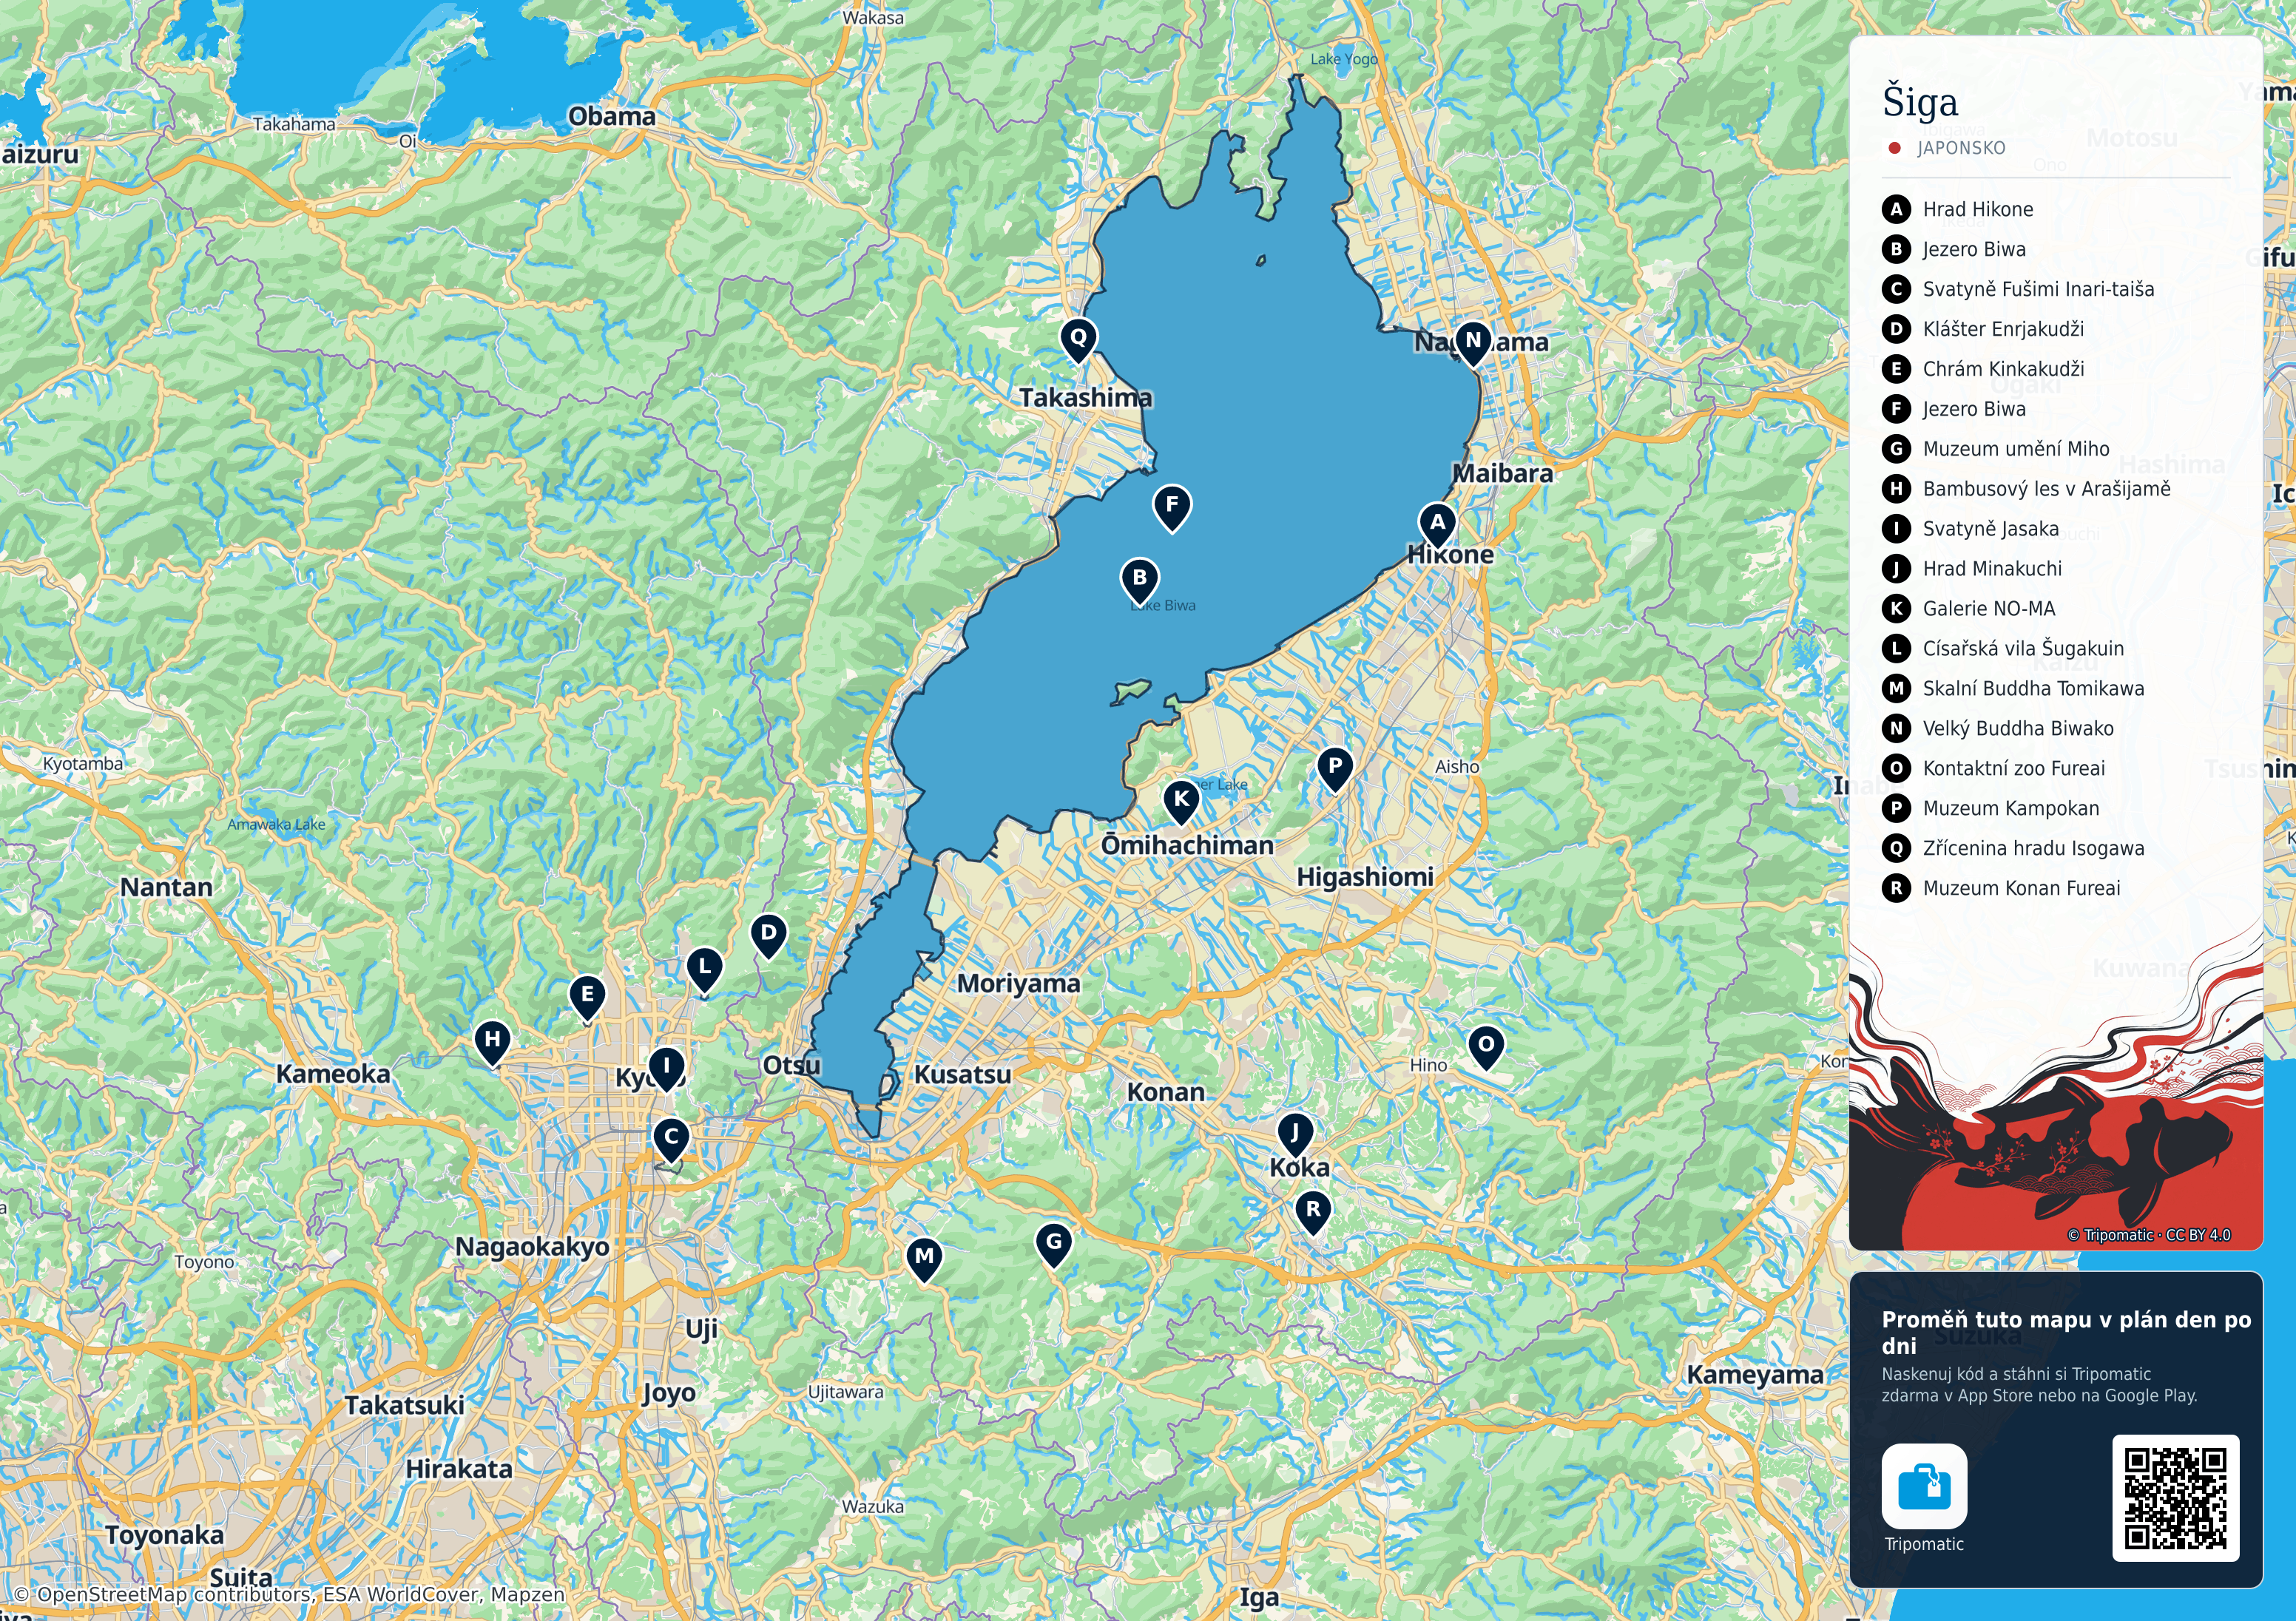Click the Proměň tuto mapu promo heading
Screen dimensions: 2296x1621
pos(2066,1332)
